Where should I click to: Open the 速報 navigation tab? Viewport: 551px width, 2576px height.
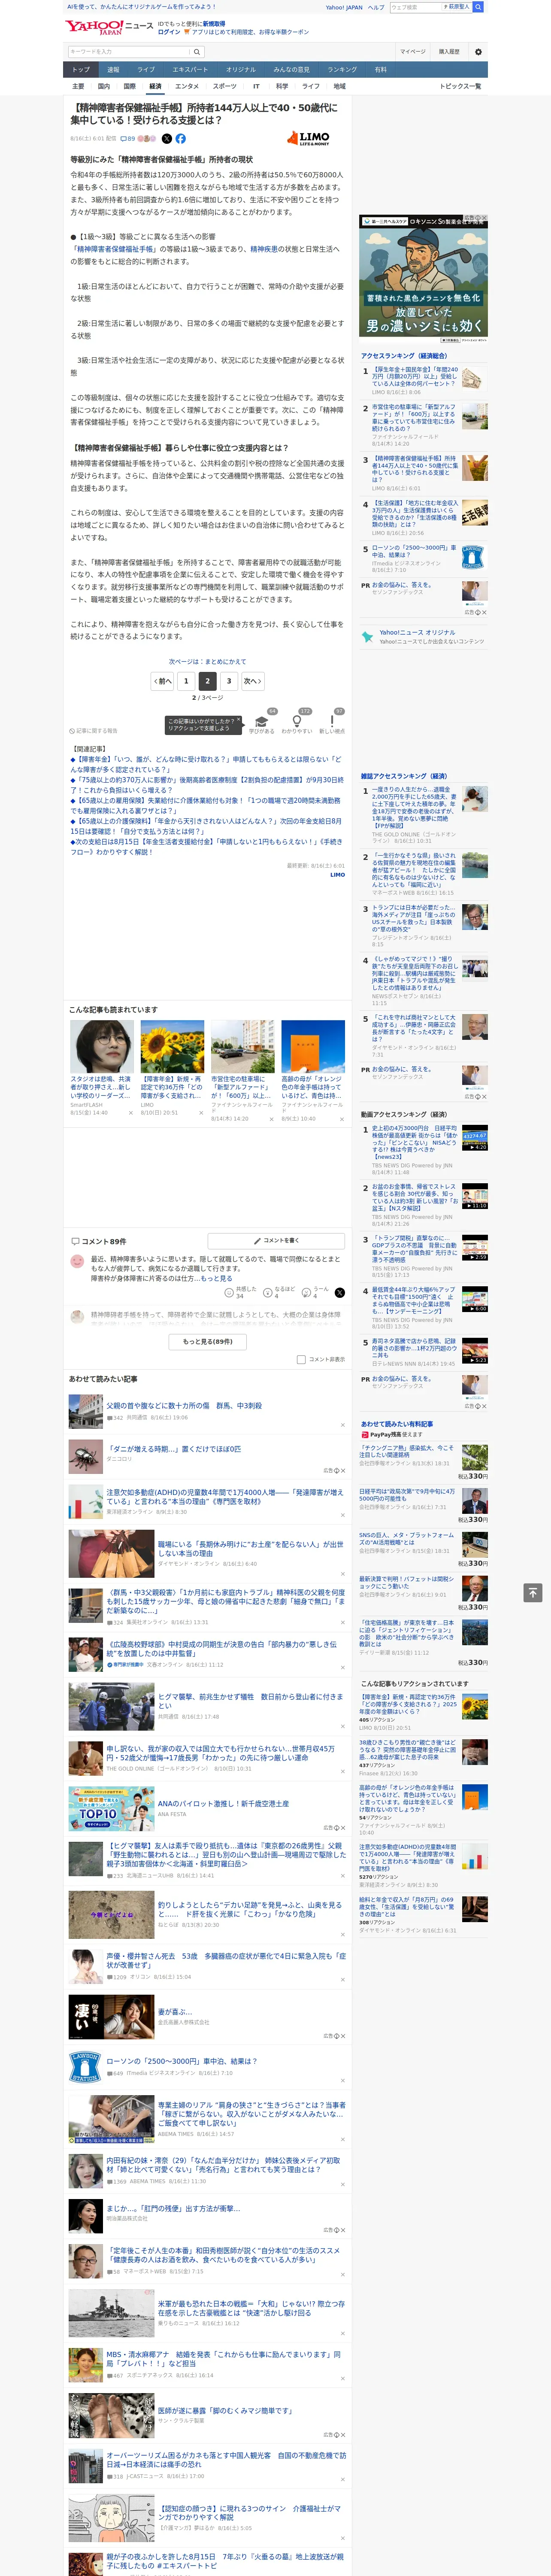(x=113, y=70)
